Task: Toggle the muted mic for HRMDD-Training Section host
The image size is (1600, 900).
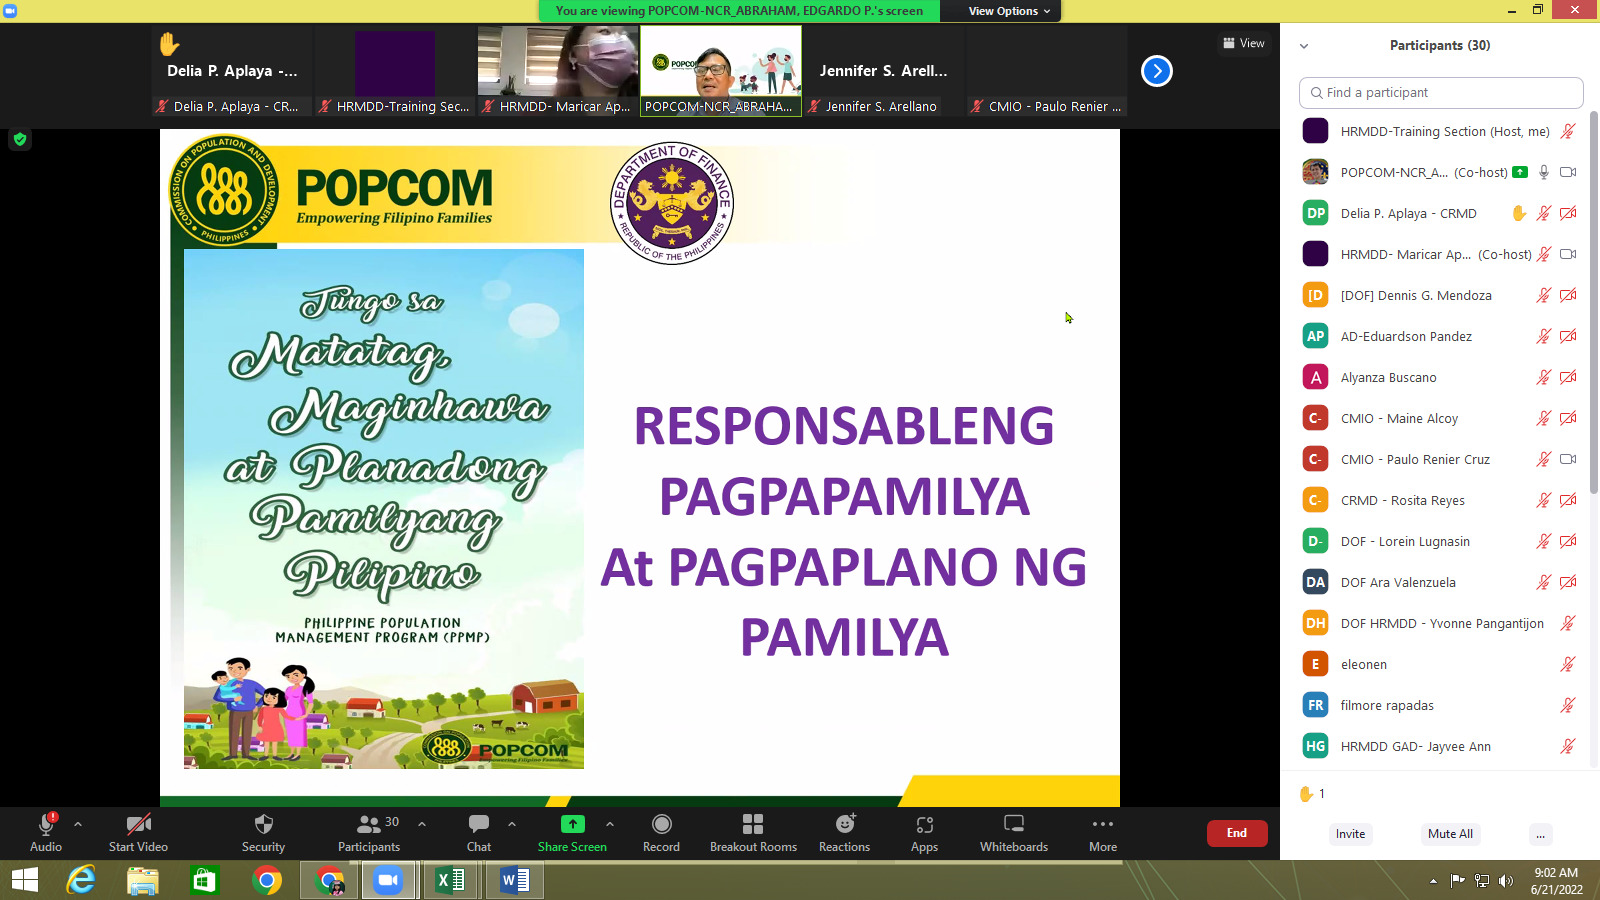Action: [1568, 131]
